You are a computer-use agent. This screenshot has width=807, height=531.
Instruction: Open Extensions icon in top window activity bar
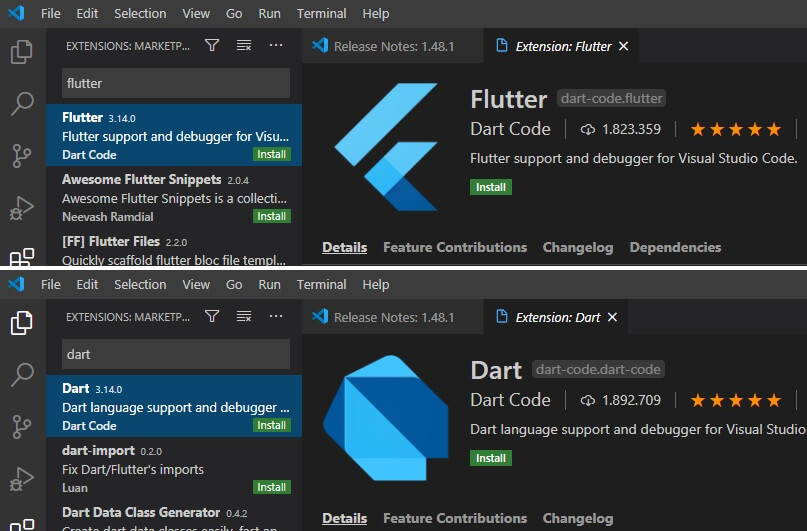22,257
